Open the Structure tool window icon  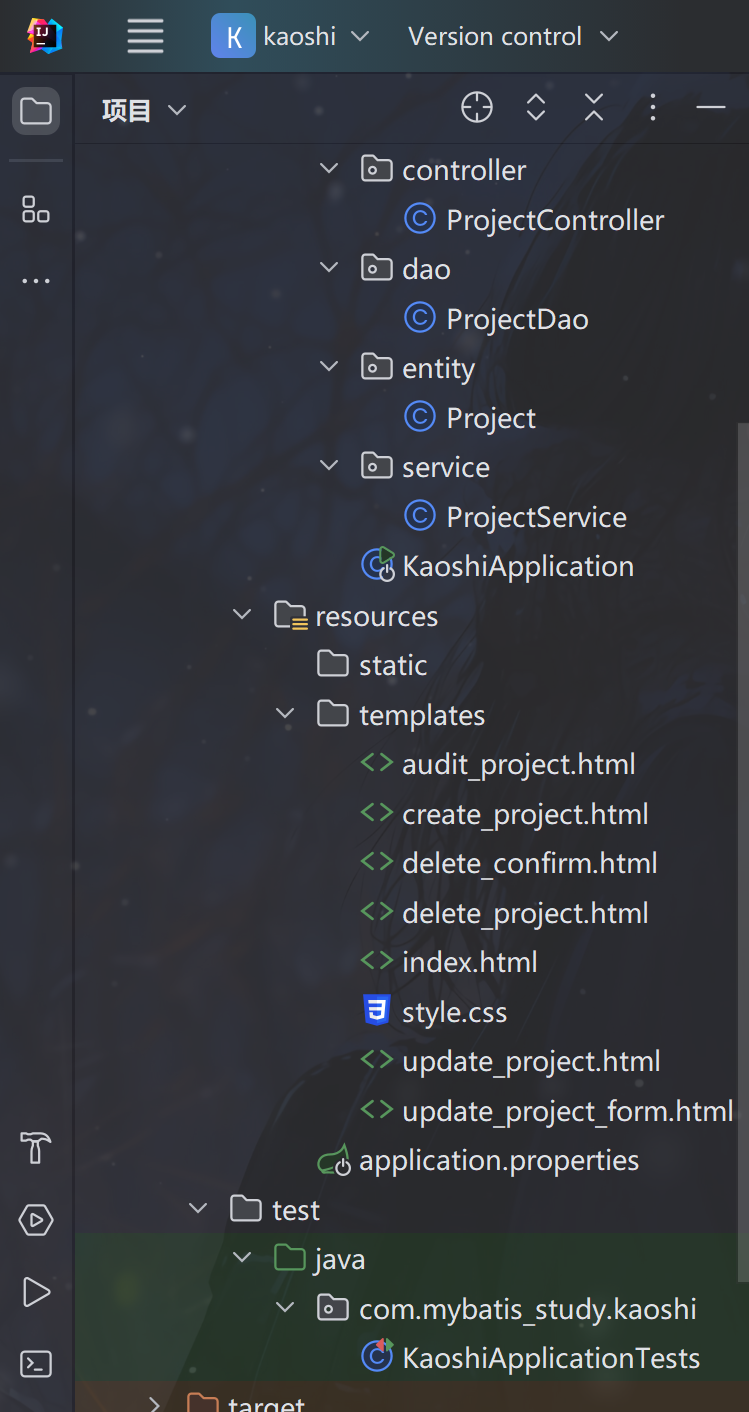click(x=36, y=210)
